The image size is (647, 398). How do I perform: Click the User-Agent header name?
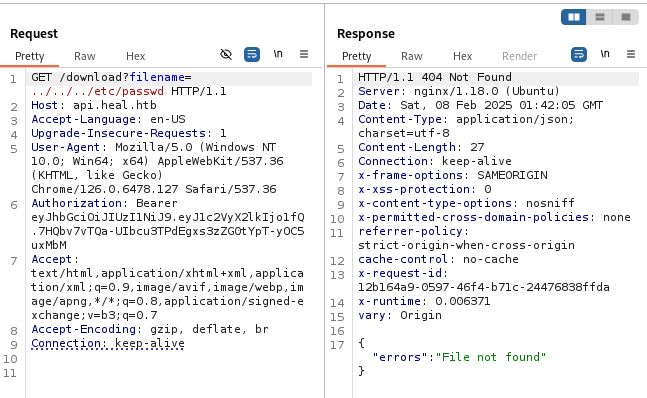coord(66,147)
